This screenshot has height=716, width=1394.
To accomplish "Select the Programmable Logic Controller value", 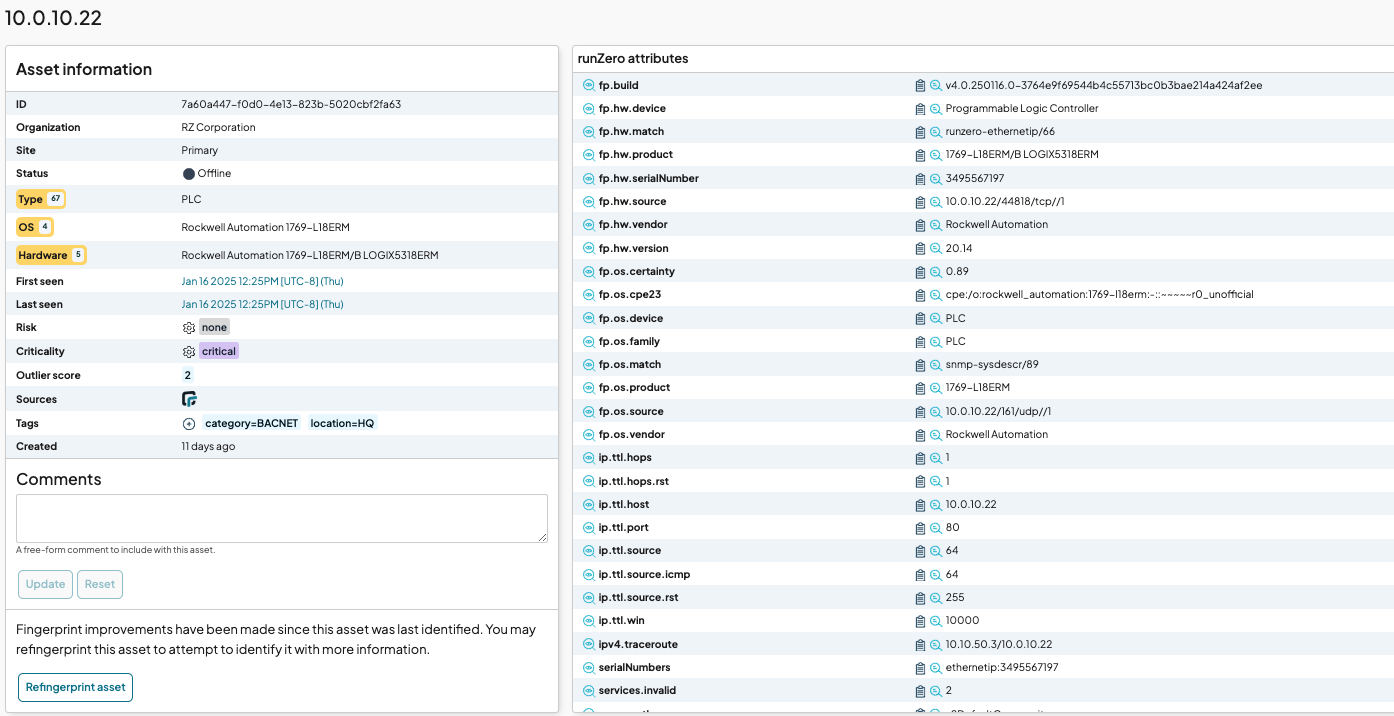I will click(x=1022, y=109).
